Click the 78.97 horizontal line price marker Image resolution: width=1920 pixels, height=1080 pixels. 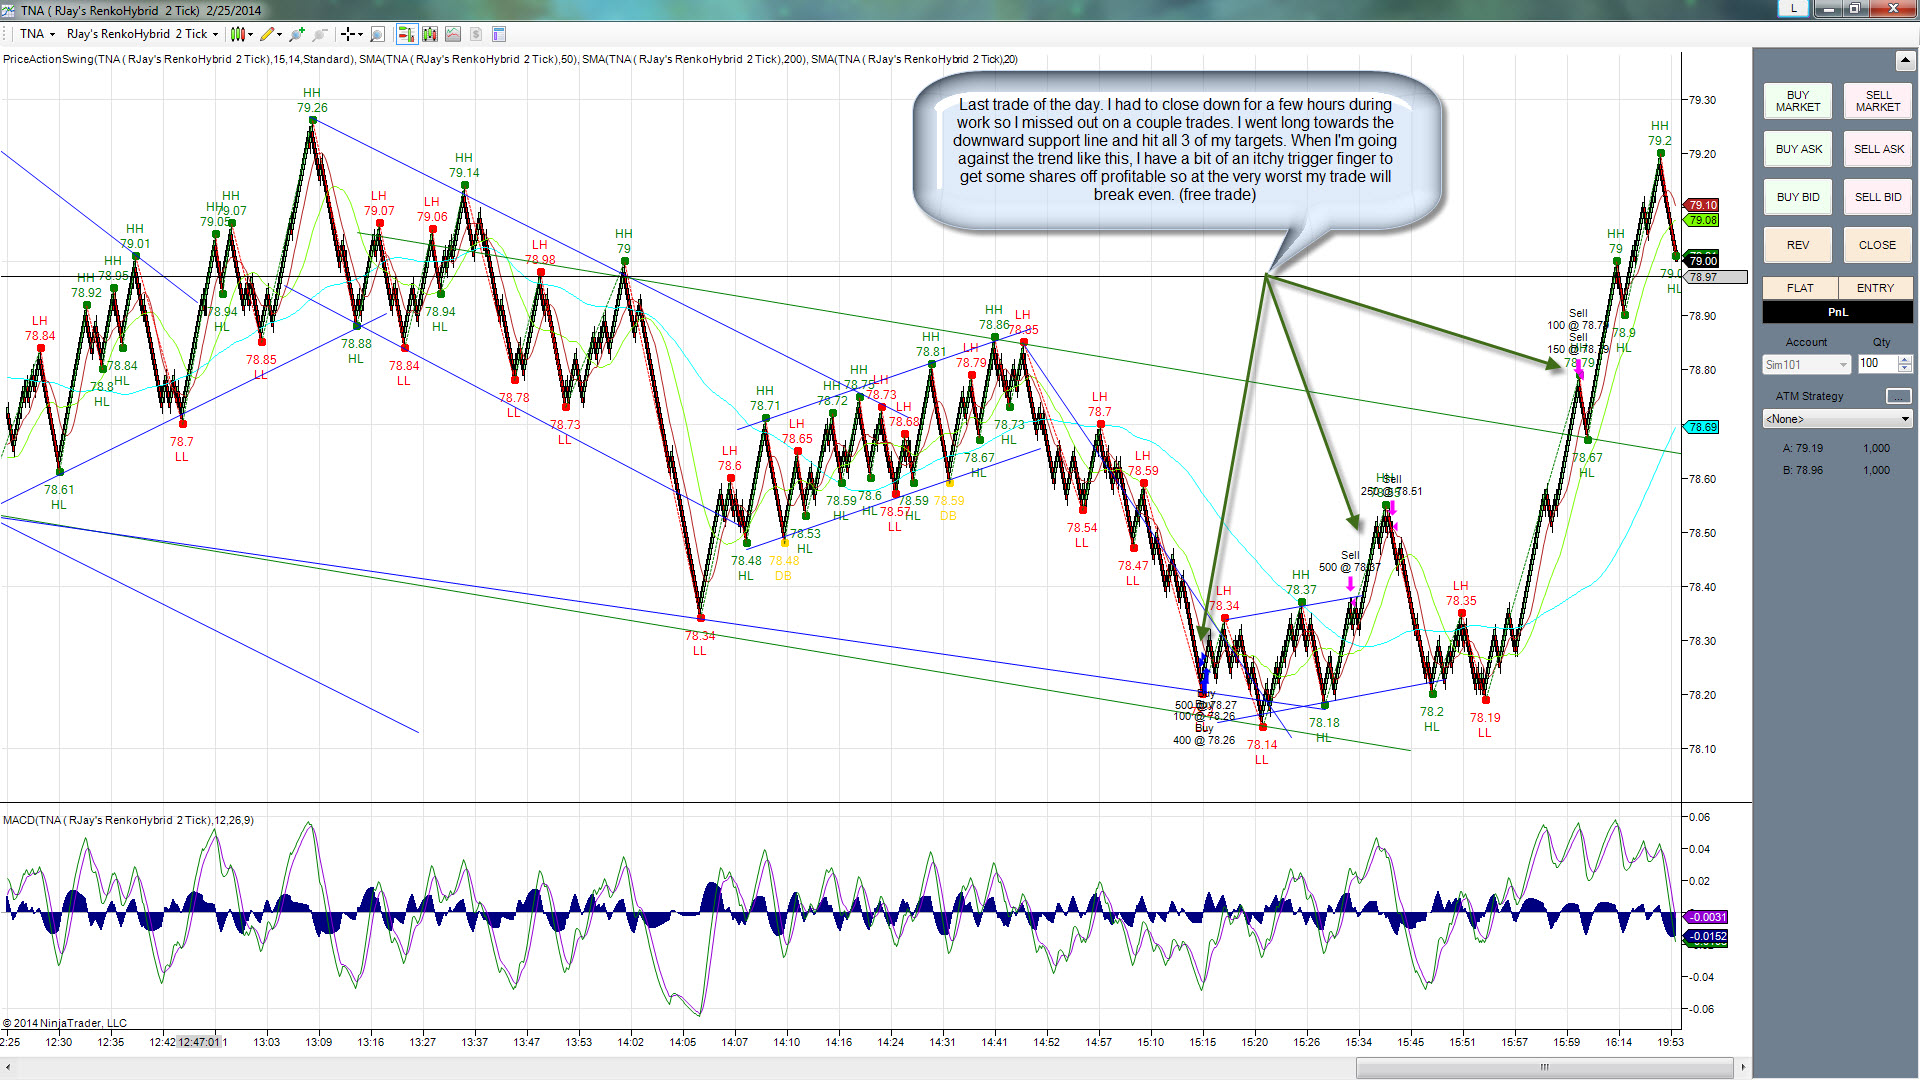tap(1716, 277)
